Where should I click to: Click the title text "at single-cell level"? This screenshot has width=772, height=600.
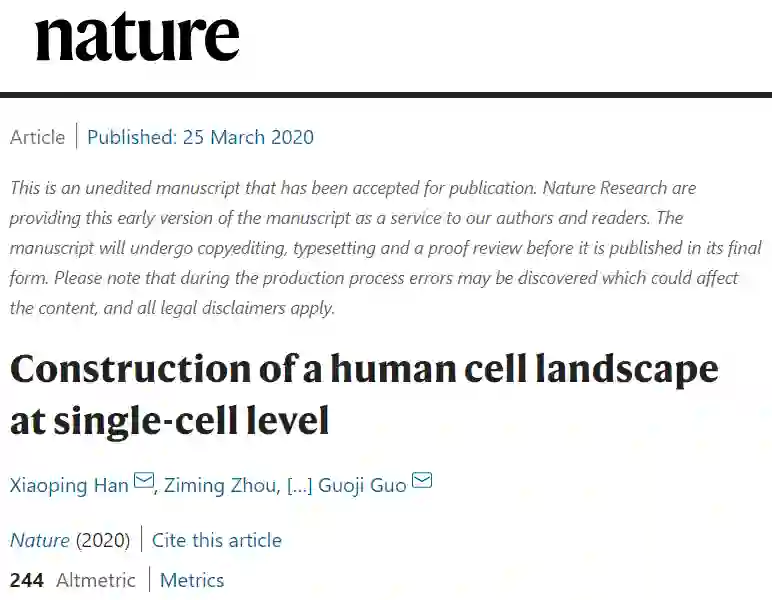[x=170, y=421]
